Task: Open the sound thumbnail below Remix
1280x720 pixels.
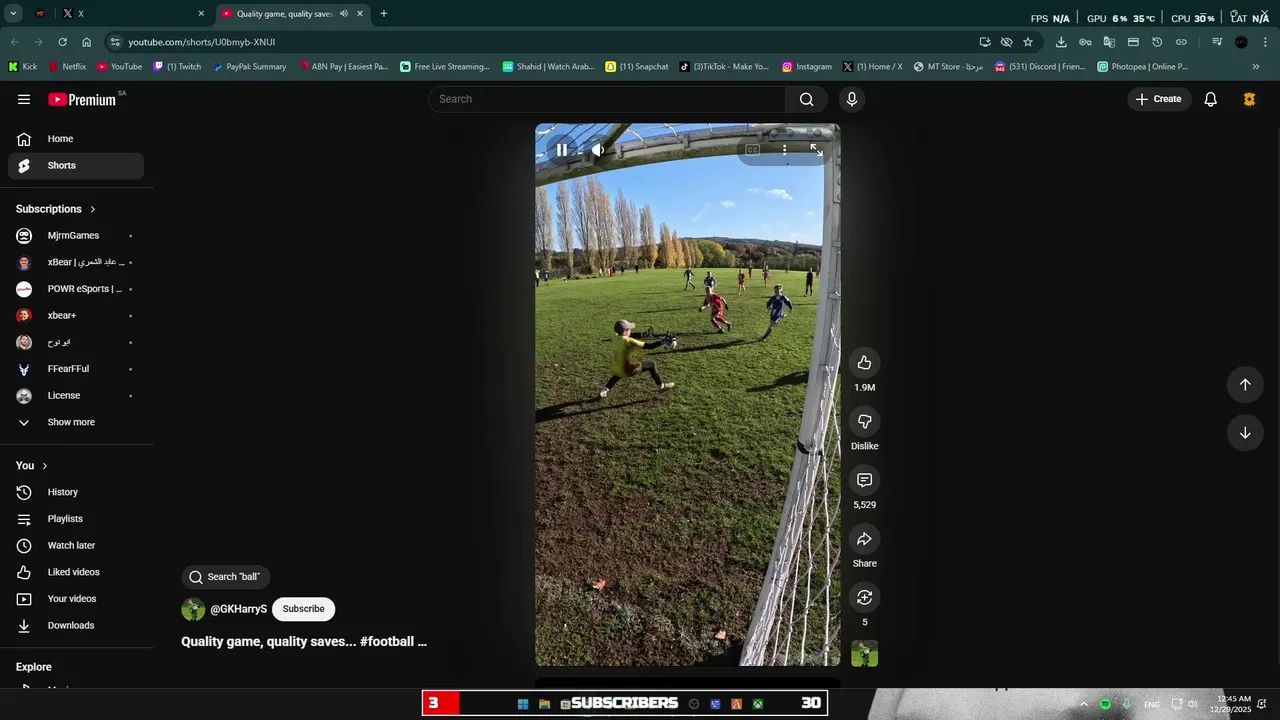Action: click(864, 654)
